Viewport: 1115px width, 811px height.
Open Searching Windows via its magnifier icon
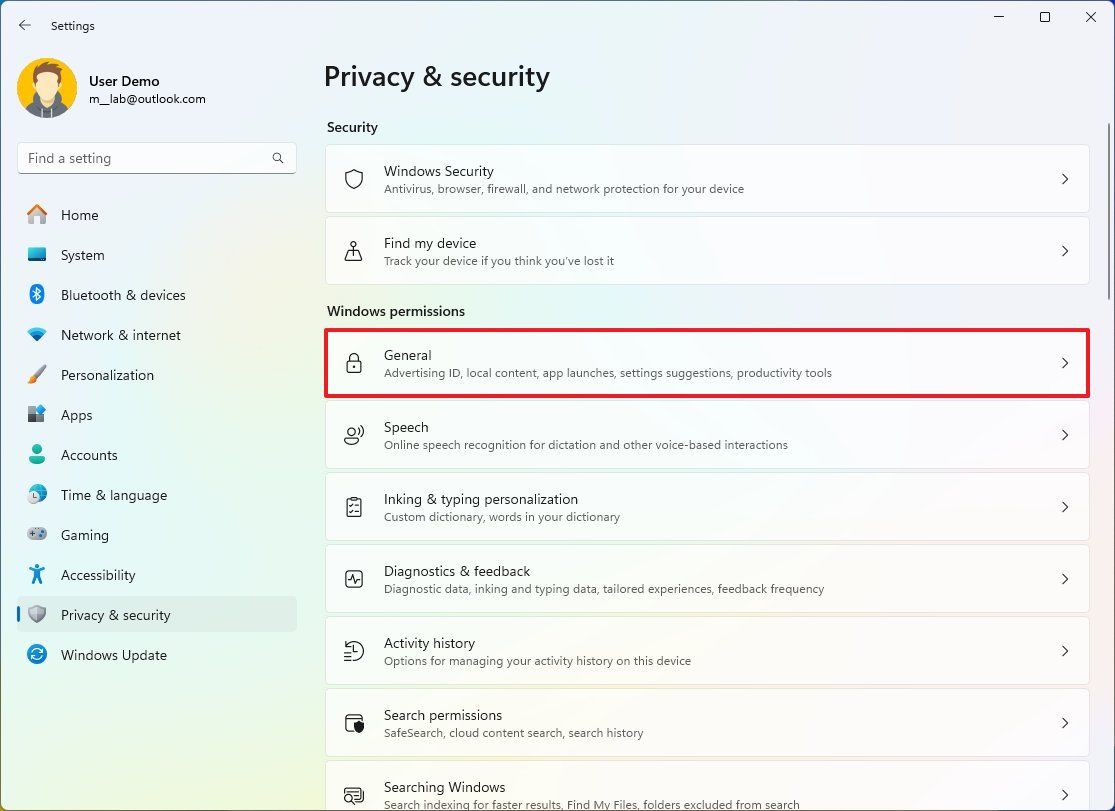coord(353,793)
